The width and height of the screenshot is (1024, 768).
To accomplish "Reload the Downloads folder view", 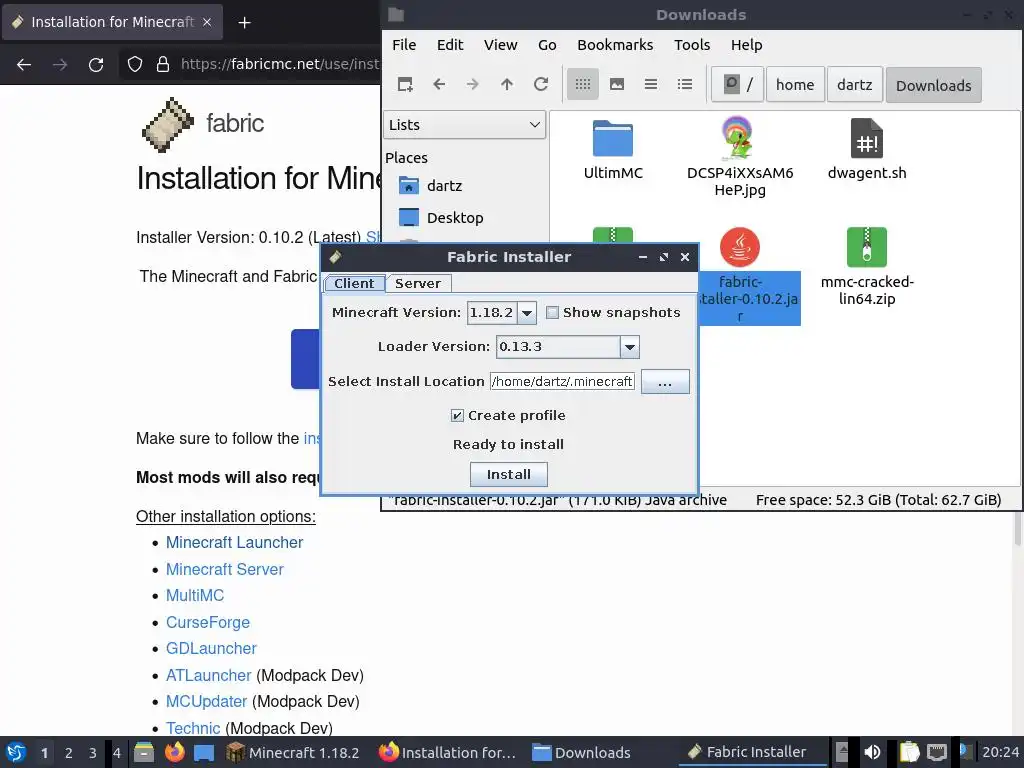I will pos(541,84).
